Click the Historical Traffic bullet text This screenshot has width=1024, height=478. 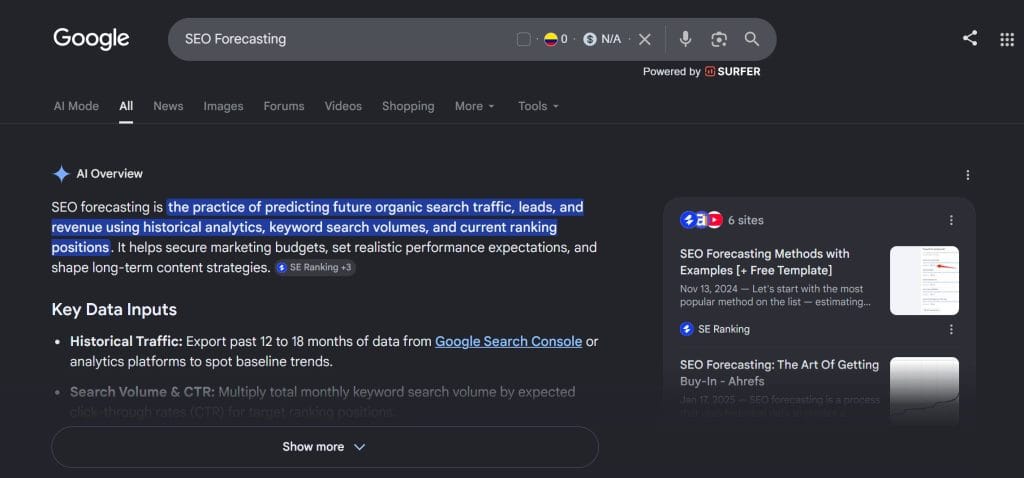pyautogui.click(x=334, y=351)
